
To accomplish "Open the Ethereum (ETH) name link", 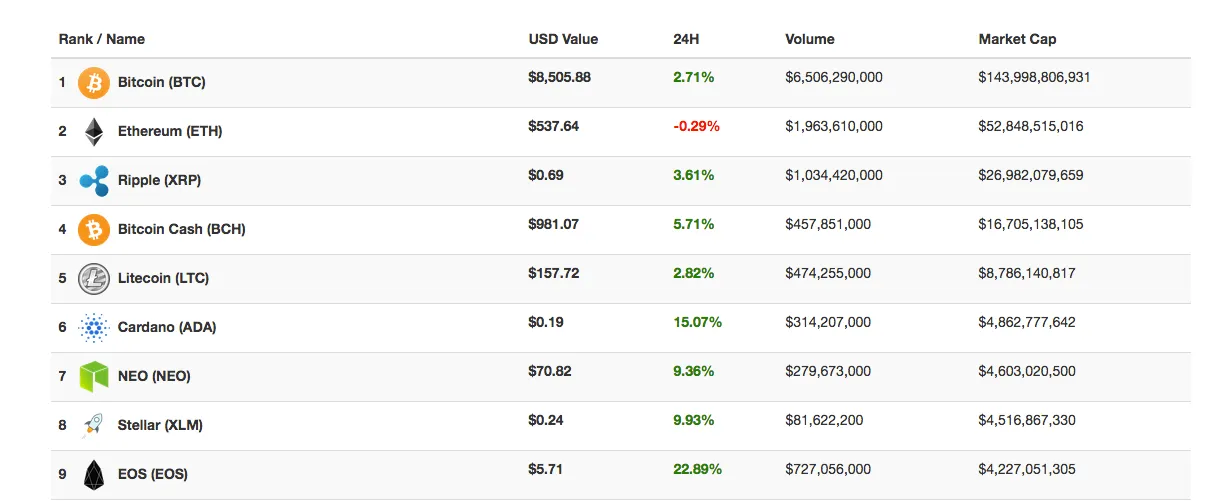I will tap(170, 131).
